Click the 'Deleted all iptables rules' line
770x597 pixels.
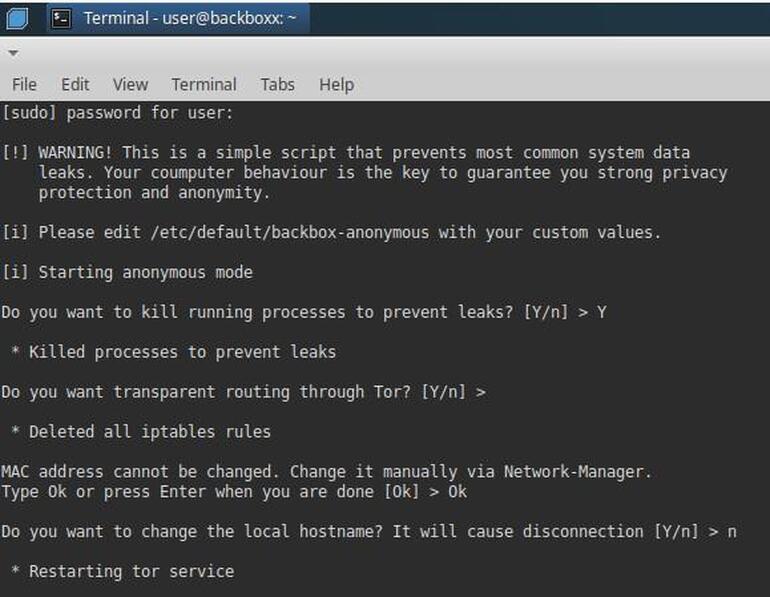[141, 432]
